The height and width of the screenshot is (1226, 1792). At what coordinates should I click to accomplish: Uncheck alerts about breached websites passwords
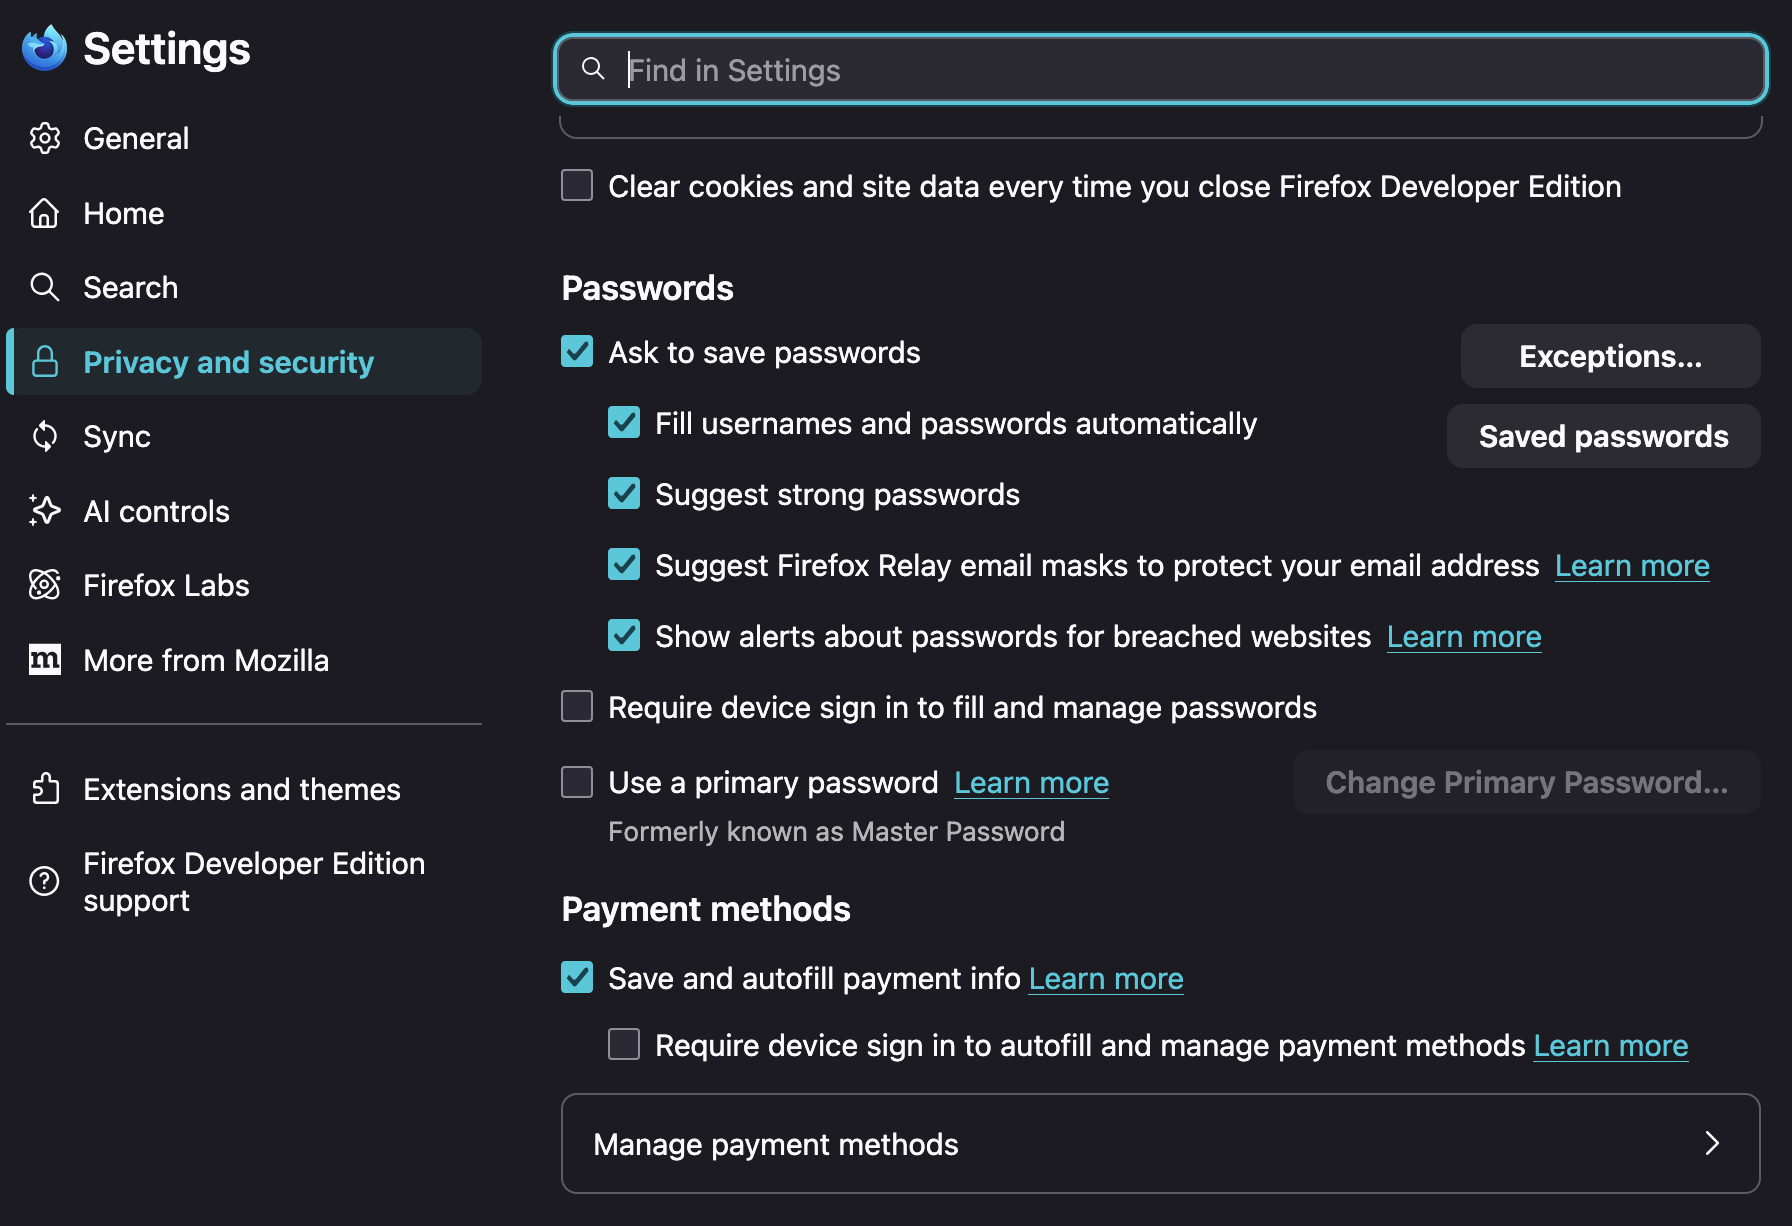pos(624,635)
